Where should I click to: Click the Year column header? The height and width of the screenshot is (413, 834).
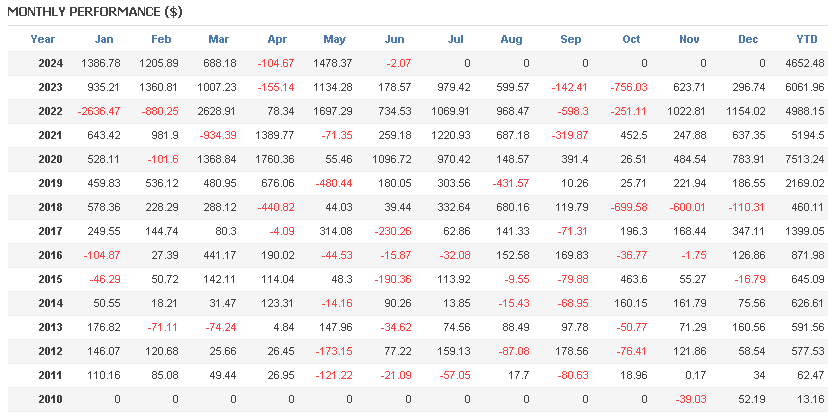tap(43, 40)
